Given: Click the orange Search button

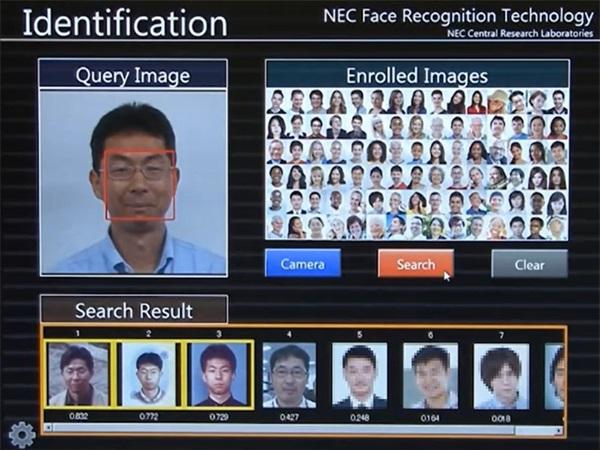Looking at the screenshot, I should (416, 264).
